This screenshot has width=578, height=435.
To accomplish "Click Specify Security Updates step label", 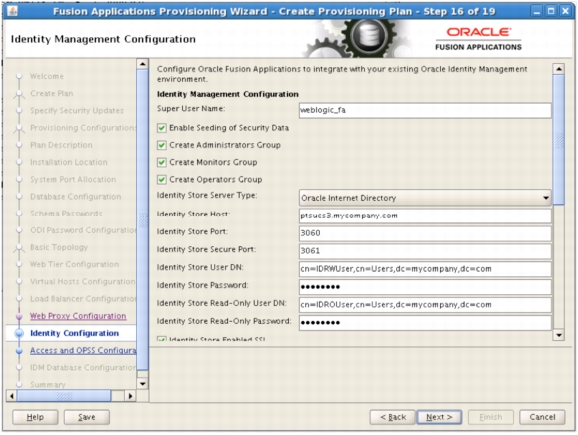I will (77, 111).
